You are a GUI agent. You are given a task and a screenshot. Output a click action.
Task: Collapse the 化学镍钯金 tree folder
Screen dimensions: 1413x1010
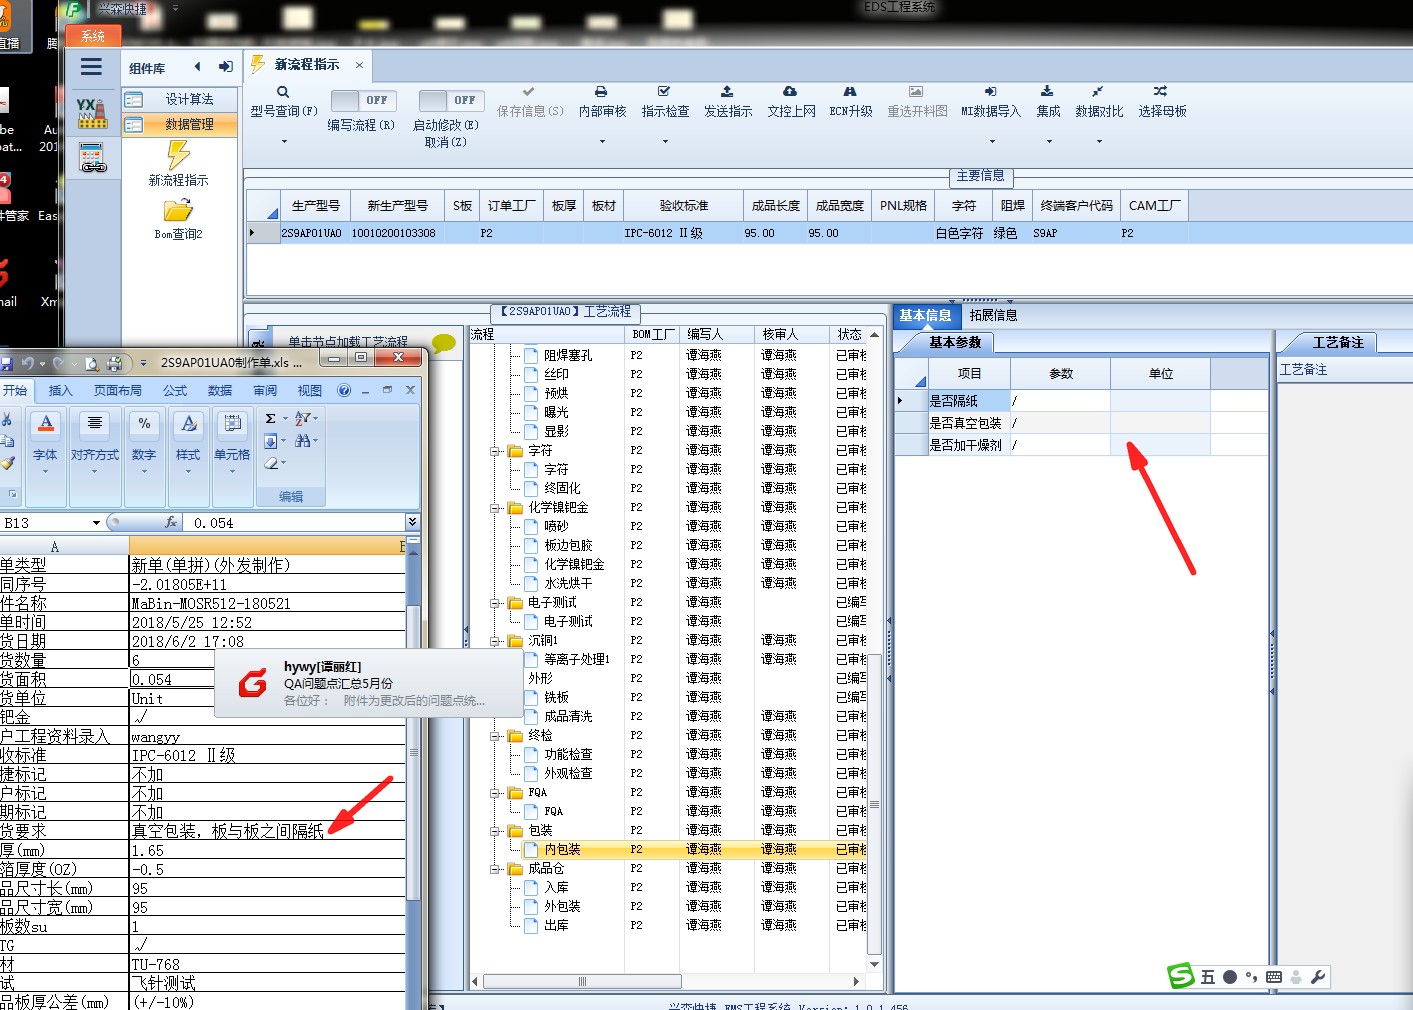(x=495, y=508)
